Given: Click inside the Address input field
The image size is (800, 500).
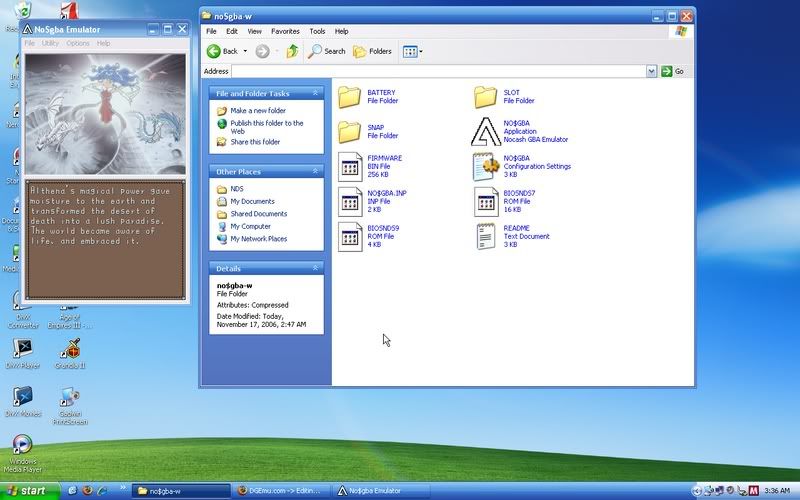Looking at the screenshot, I should [x=438, y=71].
